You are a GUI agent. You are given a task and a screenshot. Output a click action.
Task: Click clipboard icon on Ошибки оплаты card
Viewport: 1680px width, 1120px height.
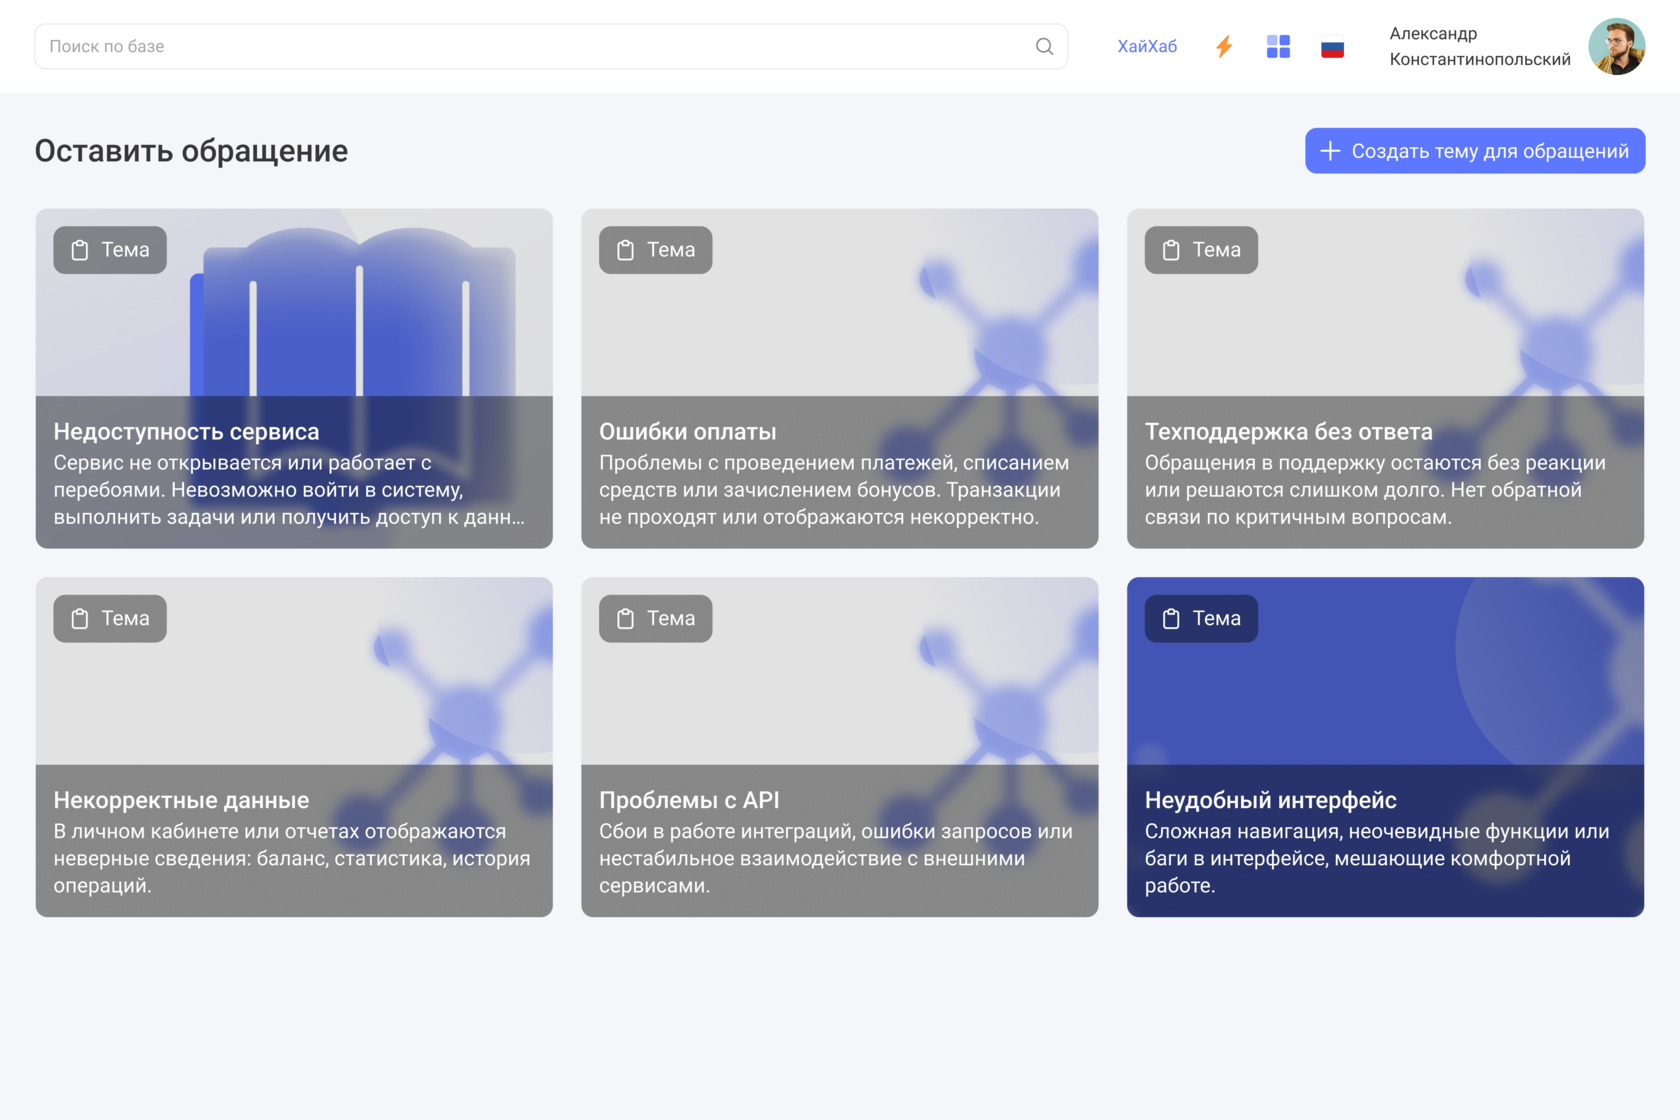point(626,250)
